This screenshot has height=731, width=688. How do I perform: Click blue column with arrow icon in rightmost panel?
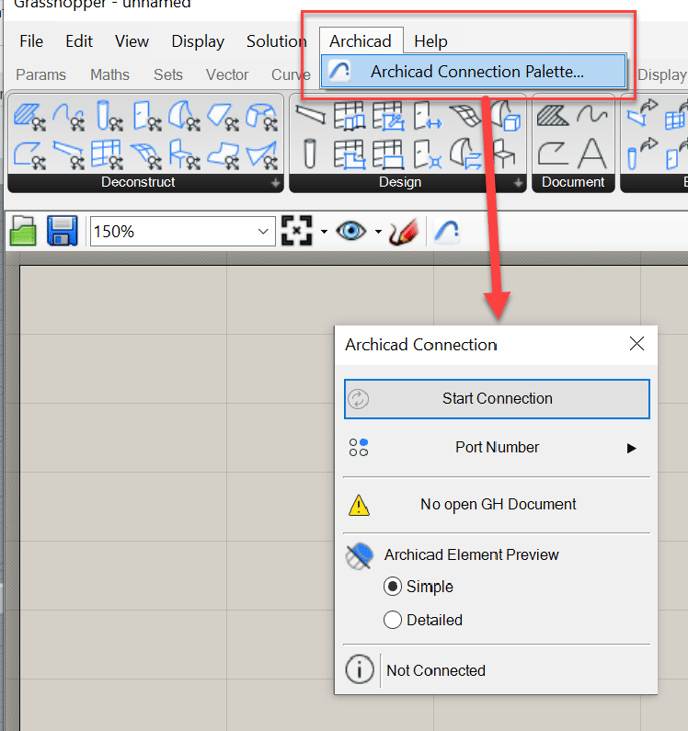pyautogui.click(x=642, y=153)
